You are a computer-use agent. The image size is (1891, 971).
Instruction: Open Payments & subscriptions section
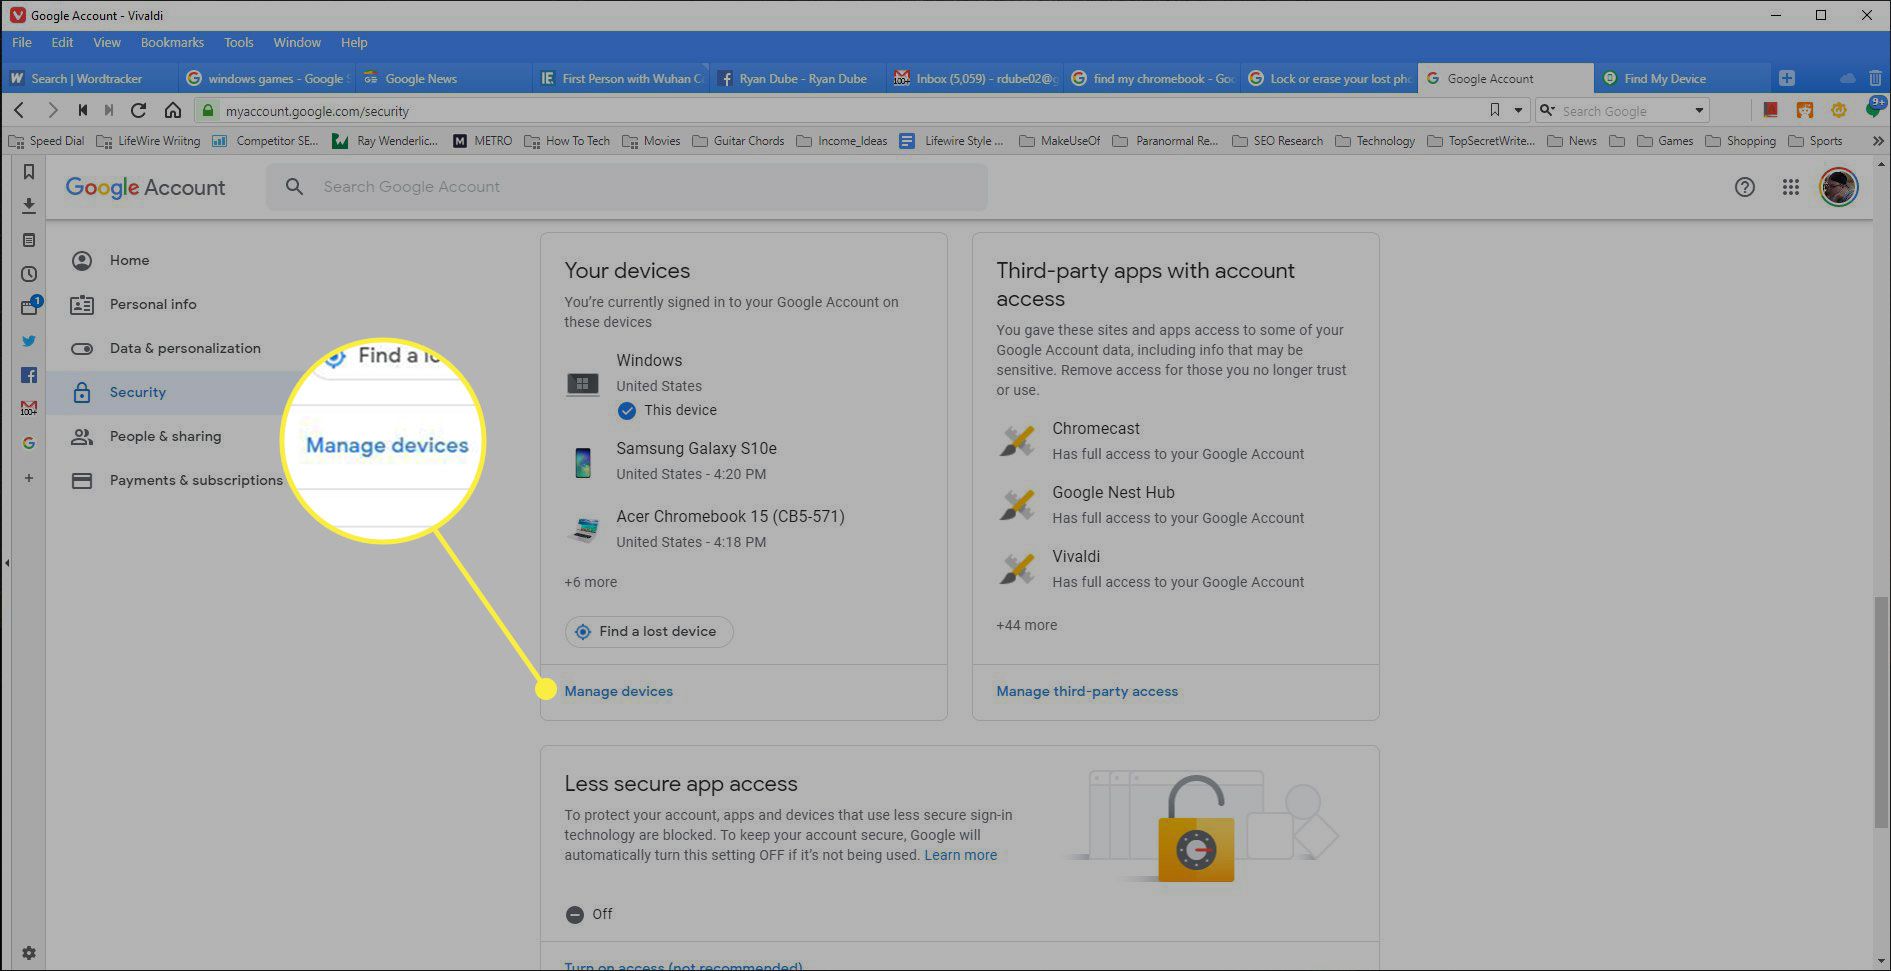(196, 480)
